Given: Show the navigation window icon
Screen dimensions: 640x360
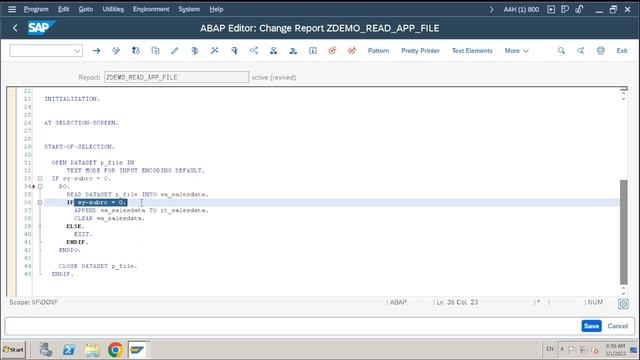Looking at the screenshot, I should pos(293,51).
